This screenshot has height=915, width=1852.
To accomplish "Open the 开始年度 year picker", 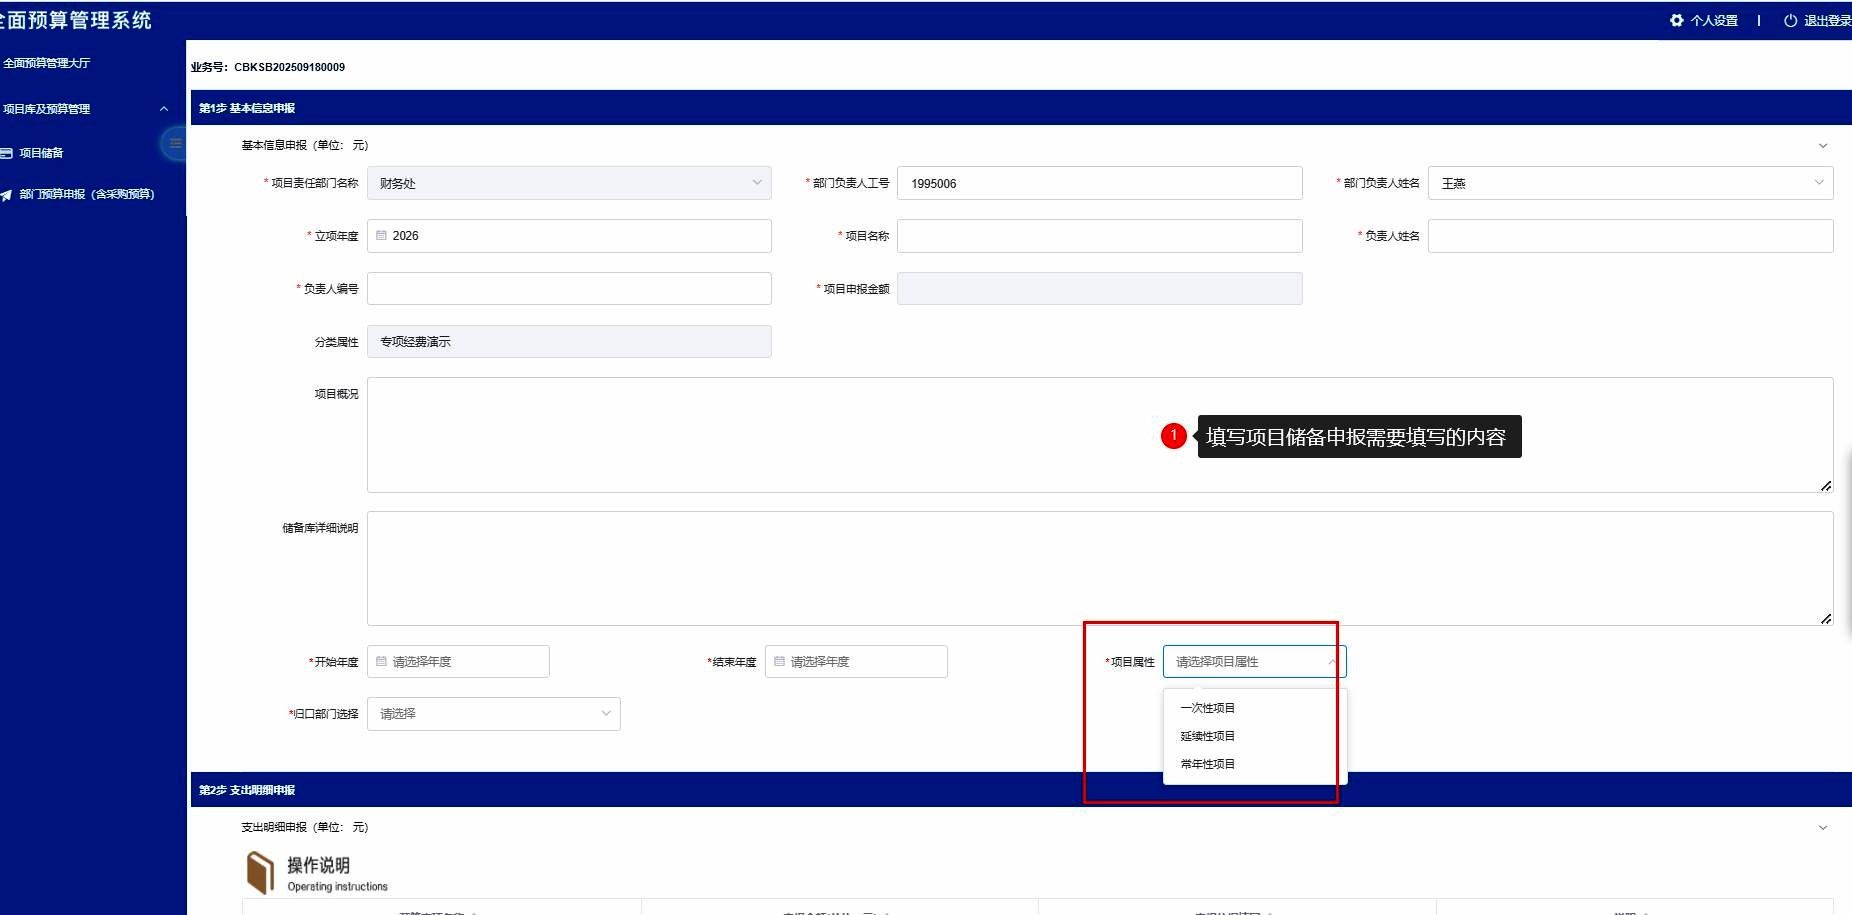I will 458,662.
